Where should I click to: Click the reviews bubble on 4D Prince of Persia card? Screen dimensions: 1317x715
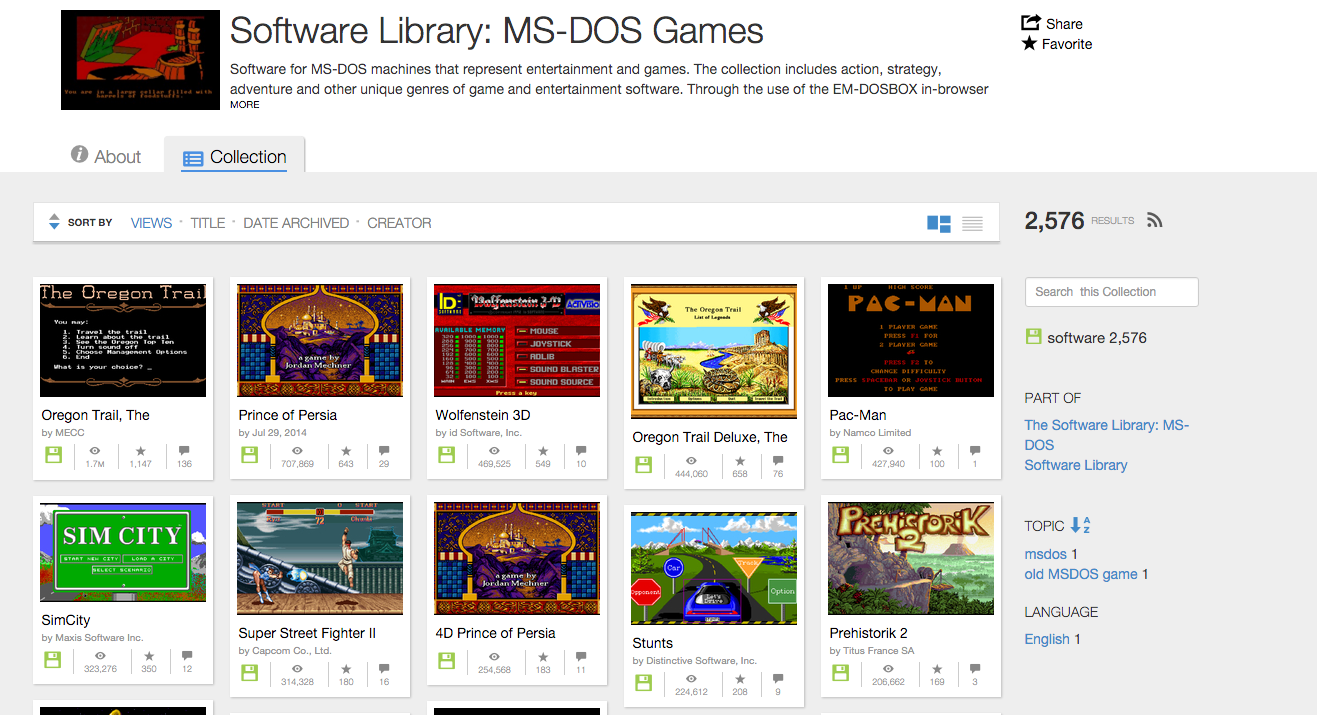click(x=581, y=657)
